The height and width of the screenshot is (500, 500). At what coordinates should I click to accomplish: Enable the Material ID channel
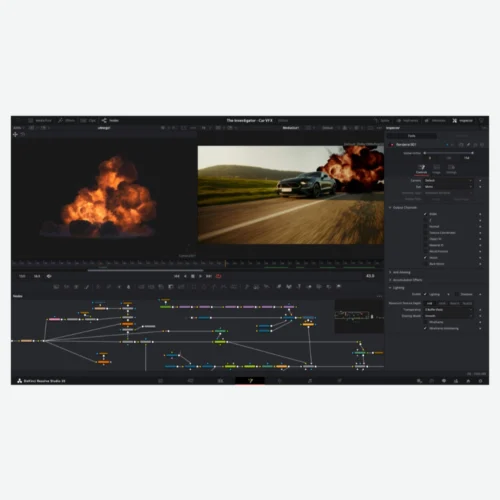tap(425, 245)
